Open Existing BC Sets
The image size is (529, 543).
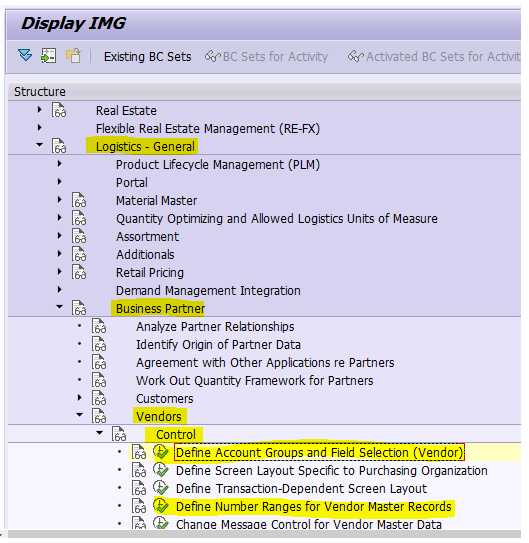[147, 56]
